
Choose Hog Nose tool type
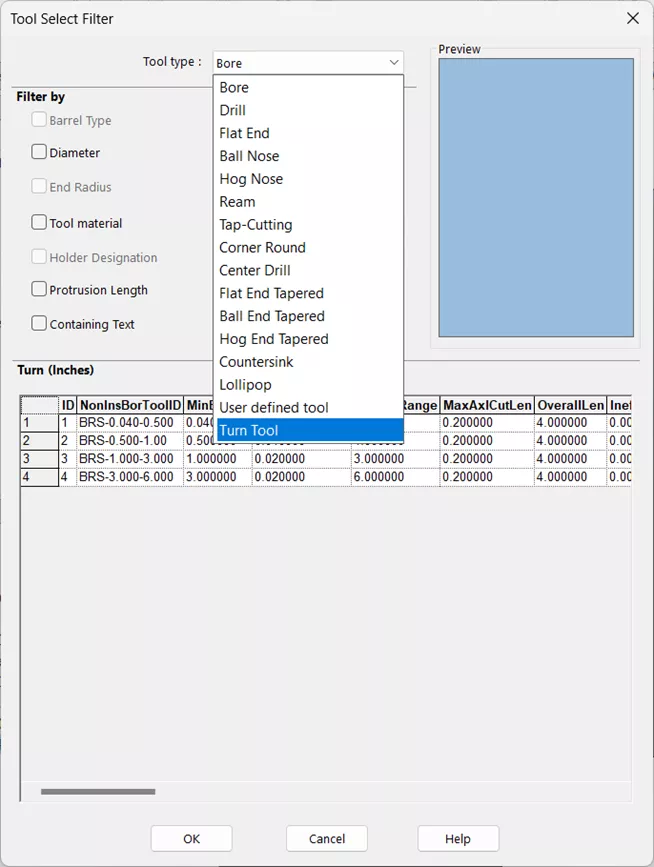point(308,179)
